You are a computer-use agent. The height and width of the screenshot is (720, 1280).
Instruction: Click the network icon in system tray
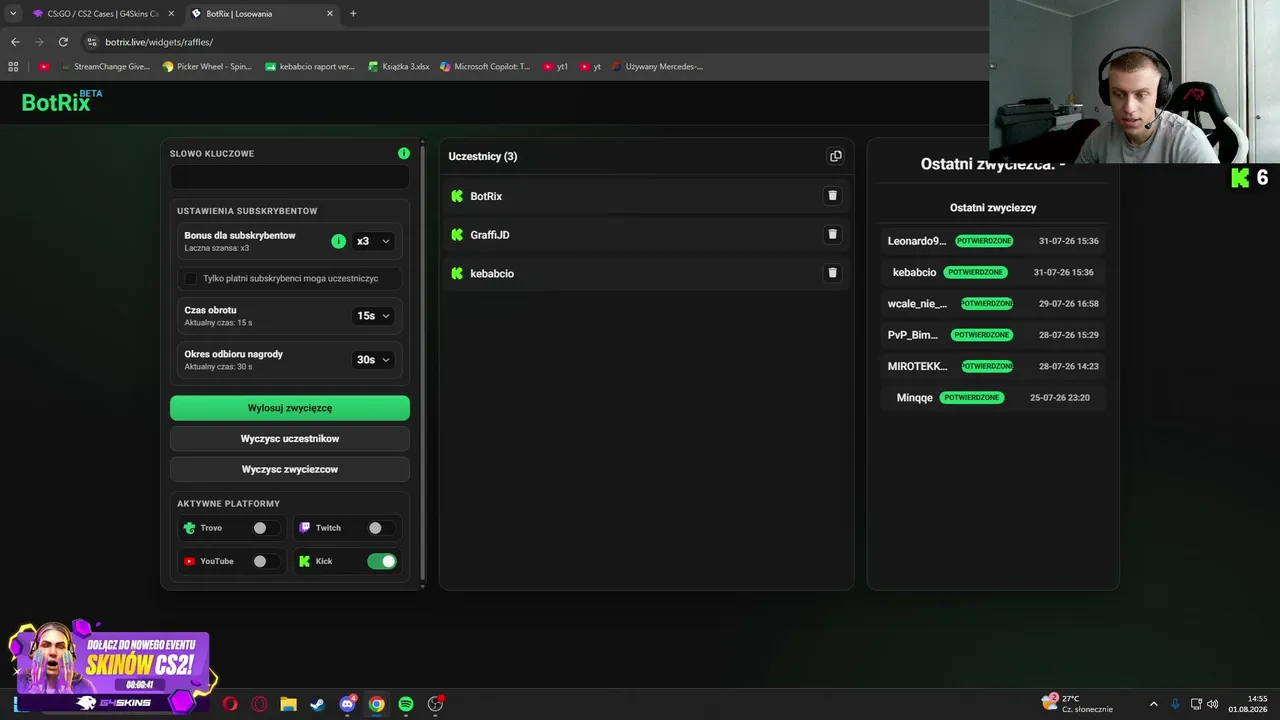click(1196, 704)
